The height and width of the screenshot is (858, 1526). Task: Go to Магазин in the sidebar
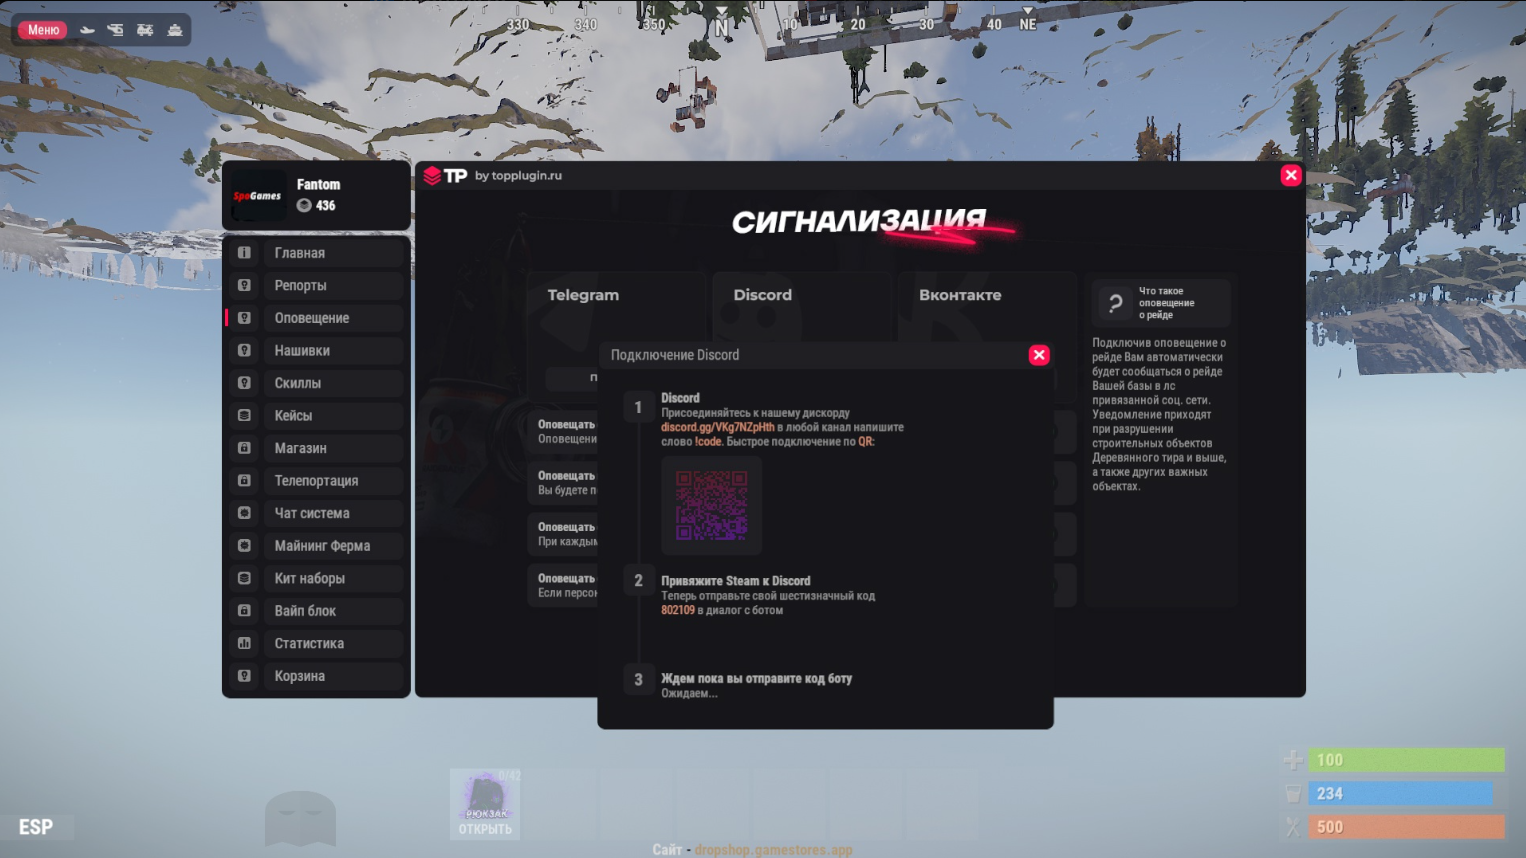coord(301,448)
